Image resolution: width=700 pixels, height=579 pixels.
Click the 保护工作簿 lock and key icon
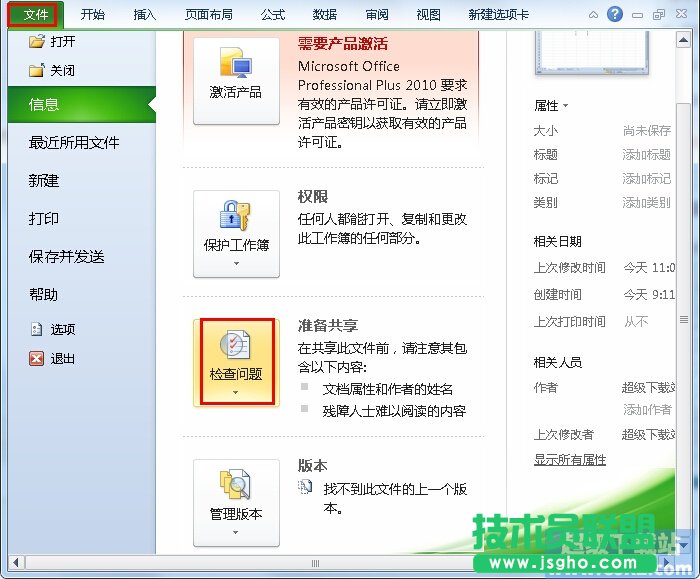235,215
